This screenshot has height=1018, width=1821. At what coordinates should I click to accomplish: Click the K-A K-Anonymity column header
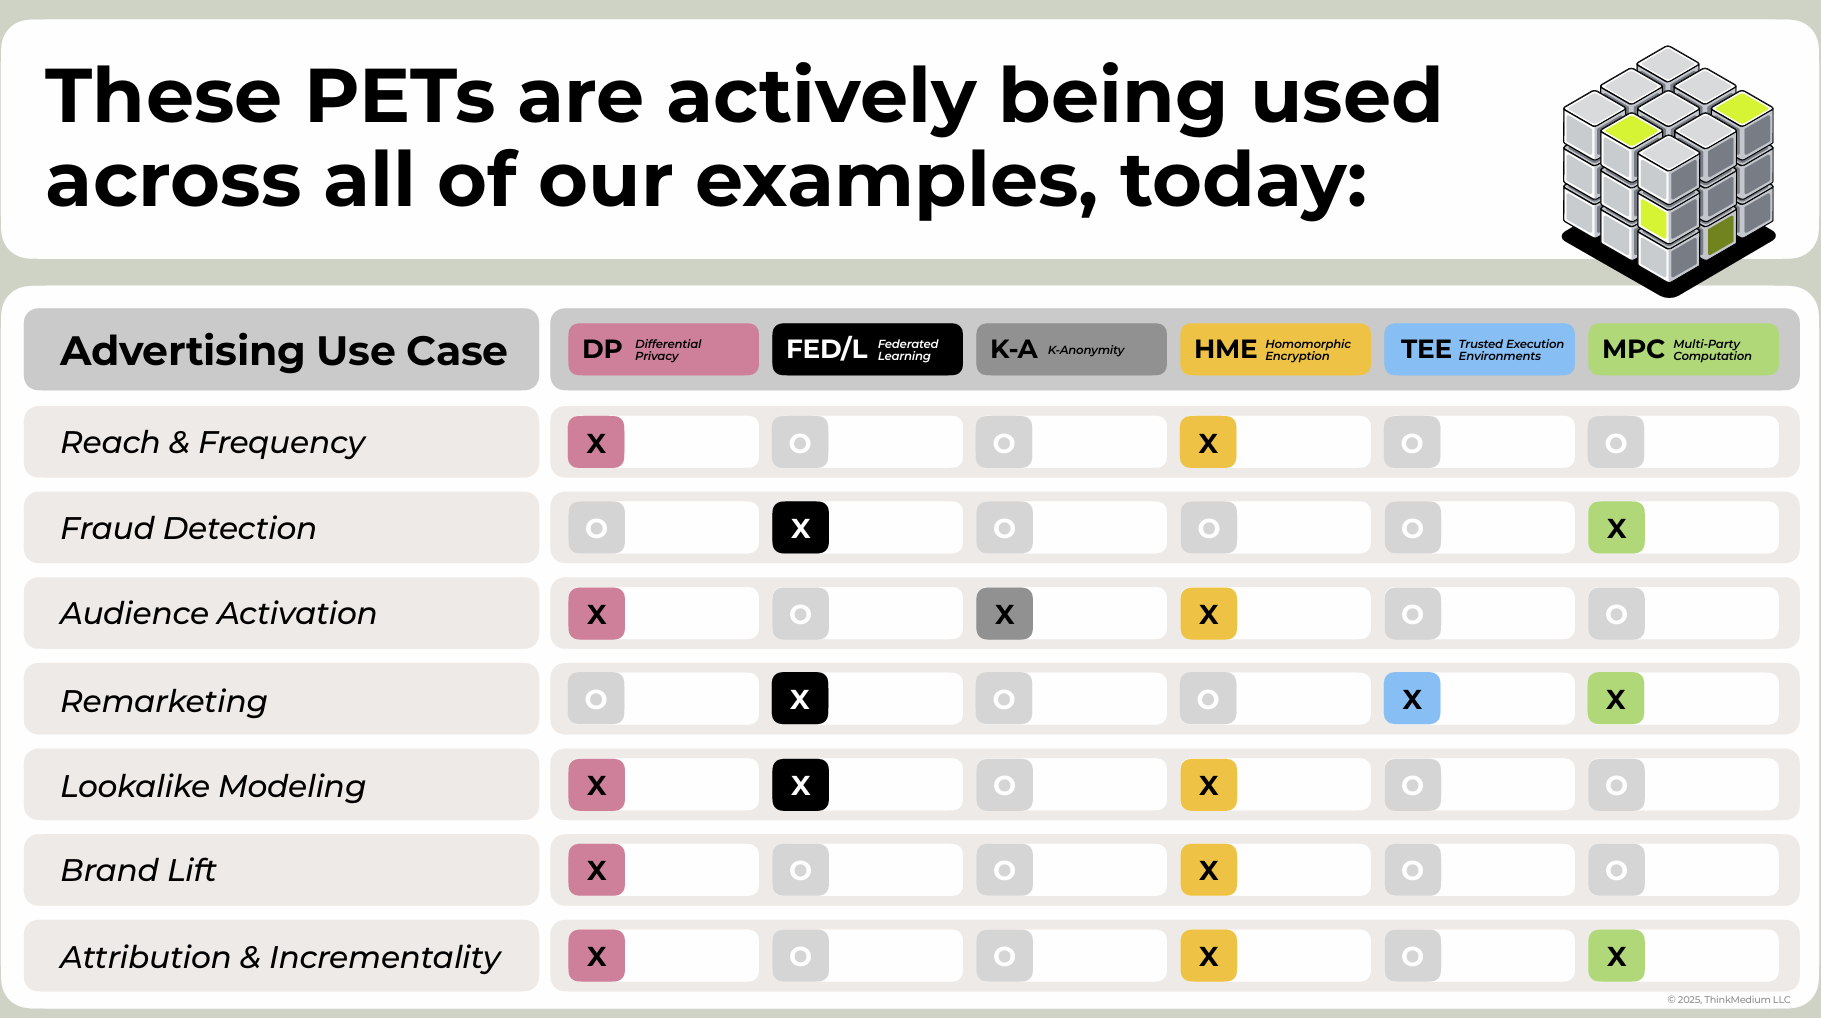1071,349
